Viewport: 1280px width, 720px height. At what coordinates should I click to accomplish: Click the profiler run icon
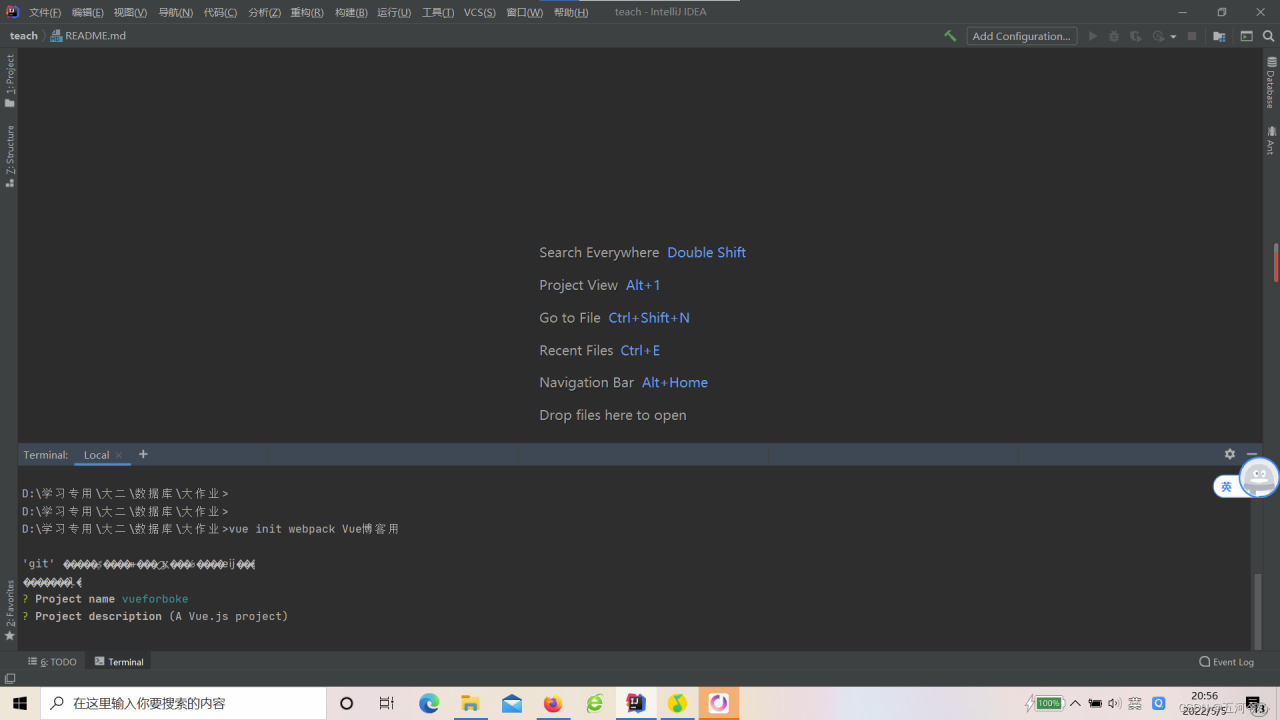[x=1158, y=36]
